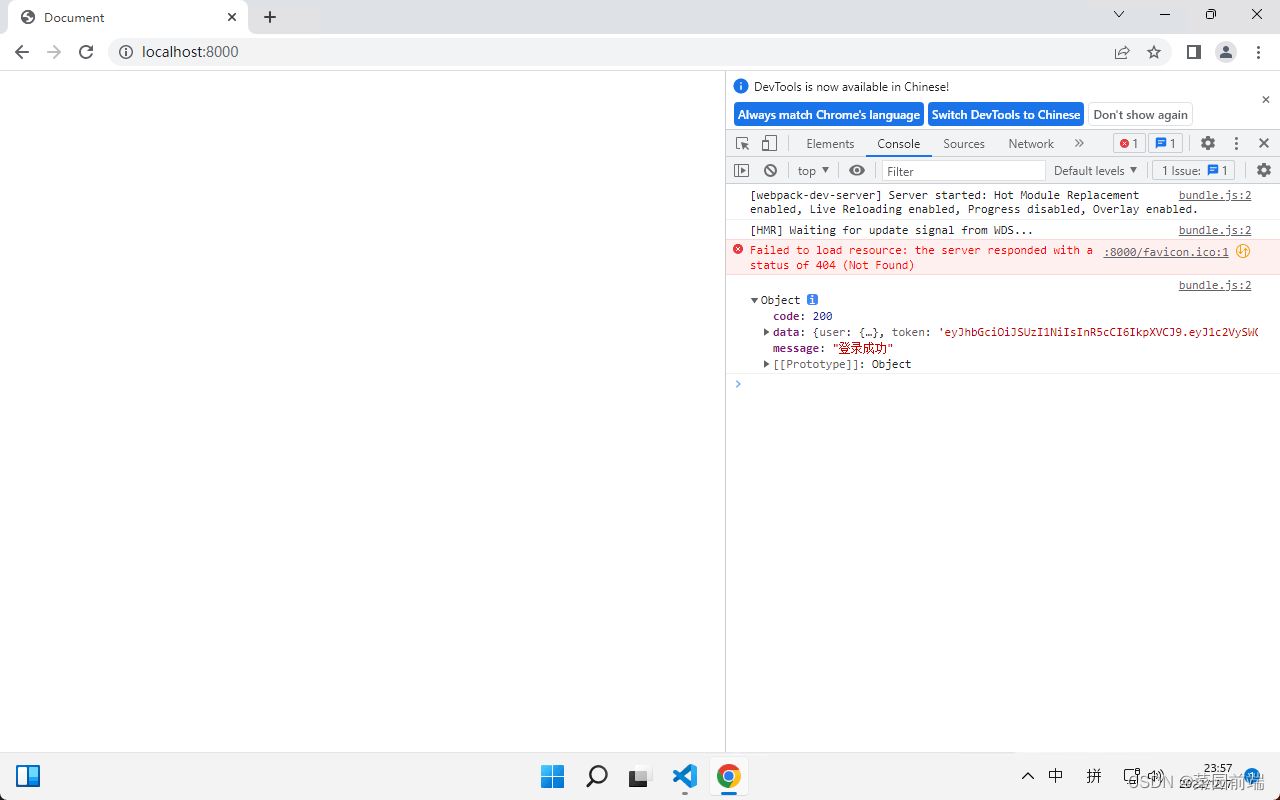1280x800 pixels.
Task: Open tab search chevron in title bar
Action: 1119,14
